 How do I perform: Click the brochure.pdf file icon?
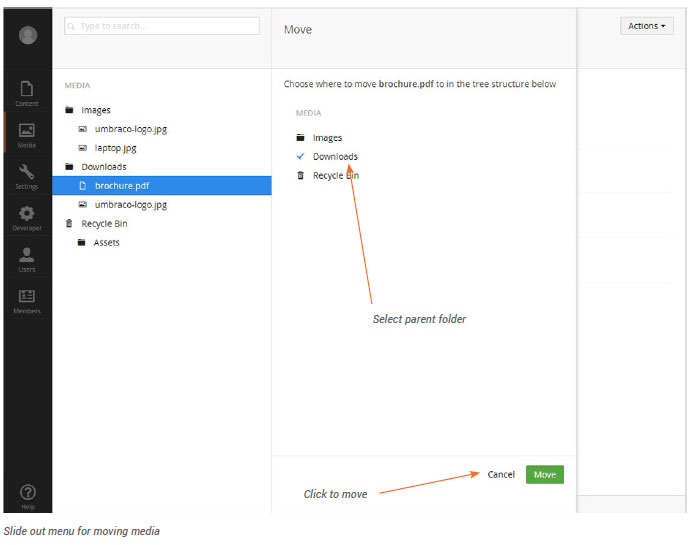coord(83,186)
